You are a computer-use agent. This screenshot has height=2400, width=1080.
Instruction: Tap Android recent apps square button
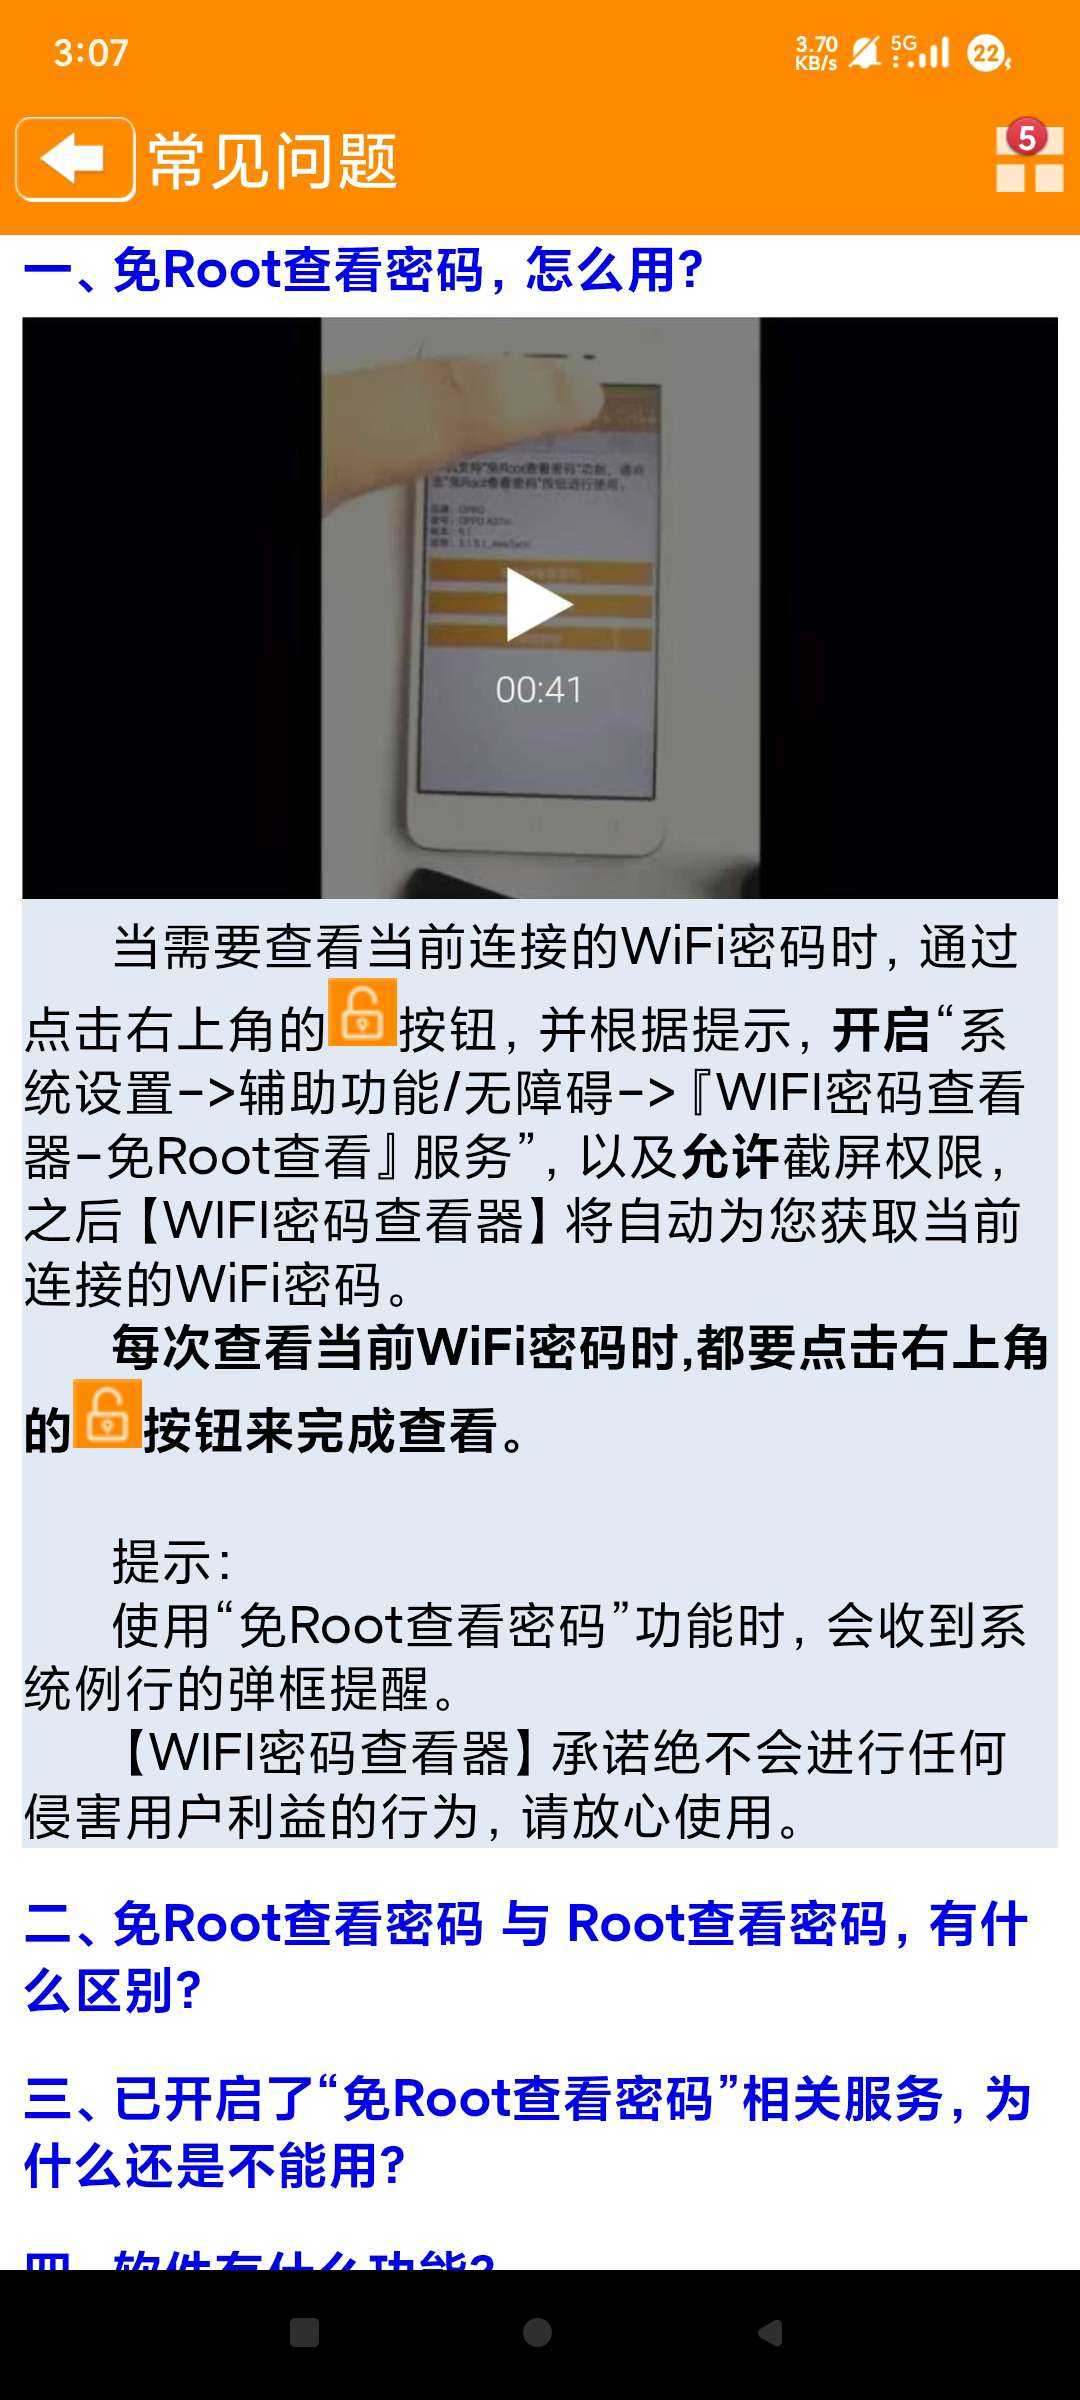tap(304, 2333)
